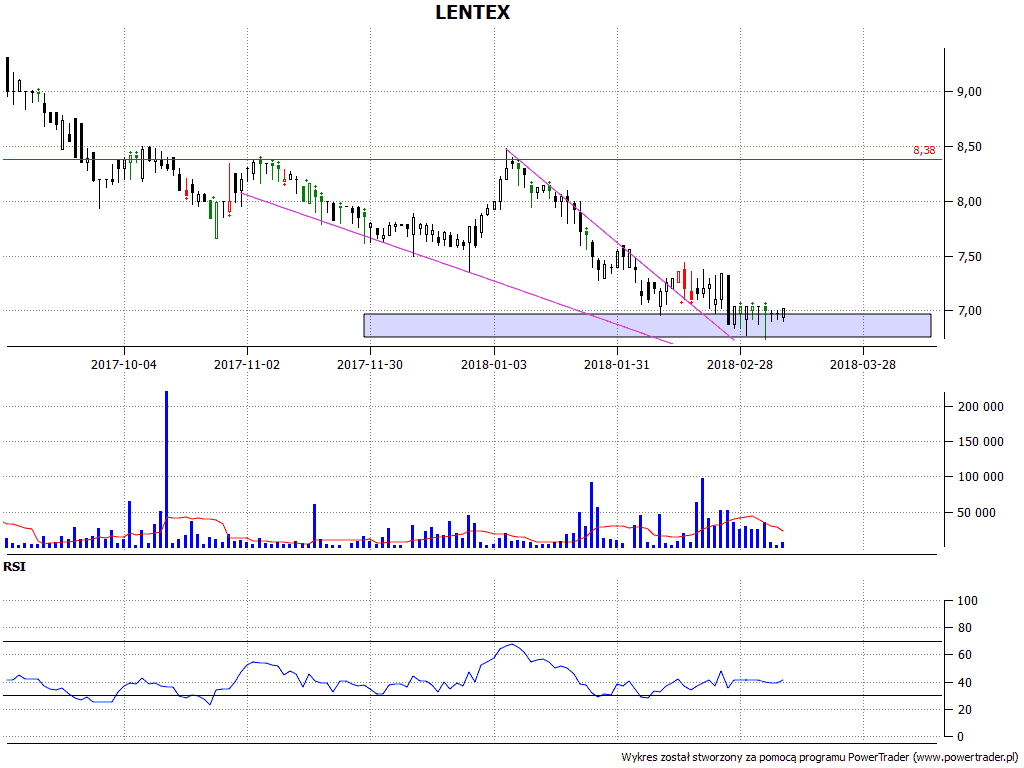Click the RSI axis value 80
Viewport: 1024px width, 768px height.
coord(964,628)
